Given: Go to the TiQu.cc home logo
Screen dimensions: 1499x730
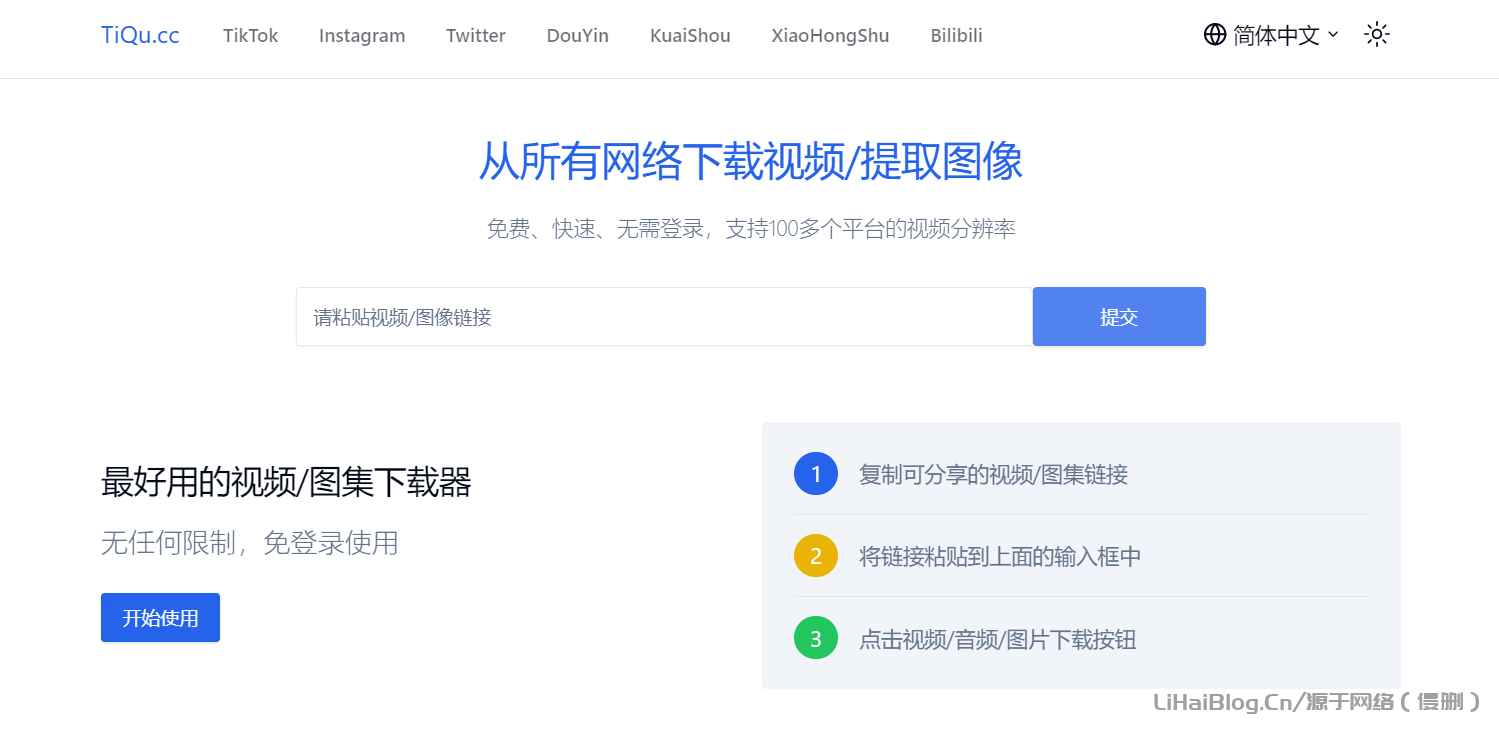Looking at the screenshot, I should pyautogui.click(x=140, y=35).
